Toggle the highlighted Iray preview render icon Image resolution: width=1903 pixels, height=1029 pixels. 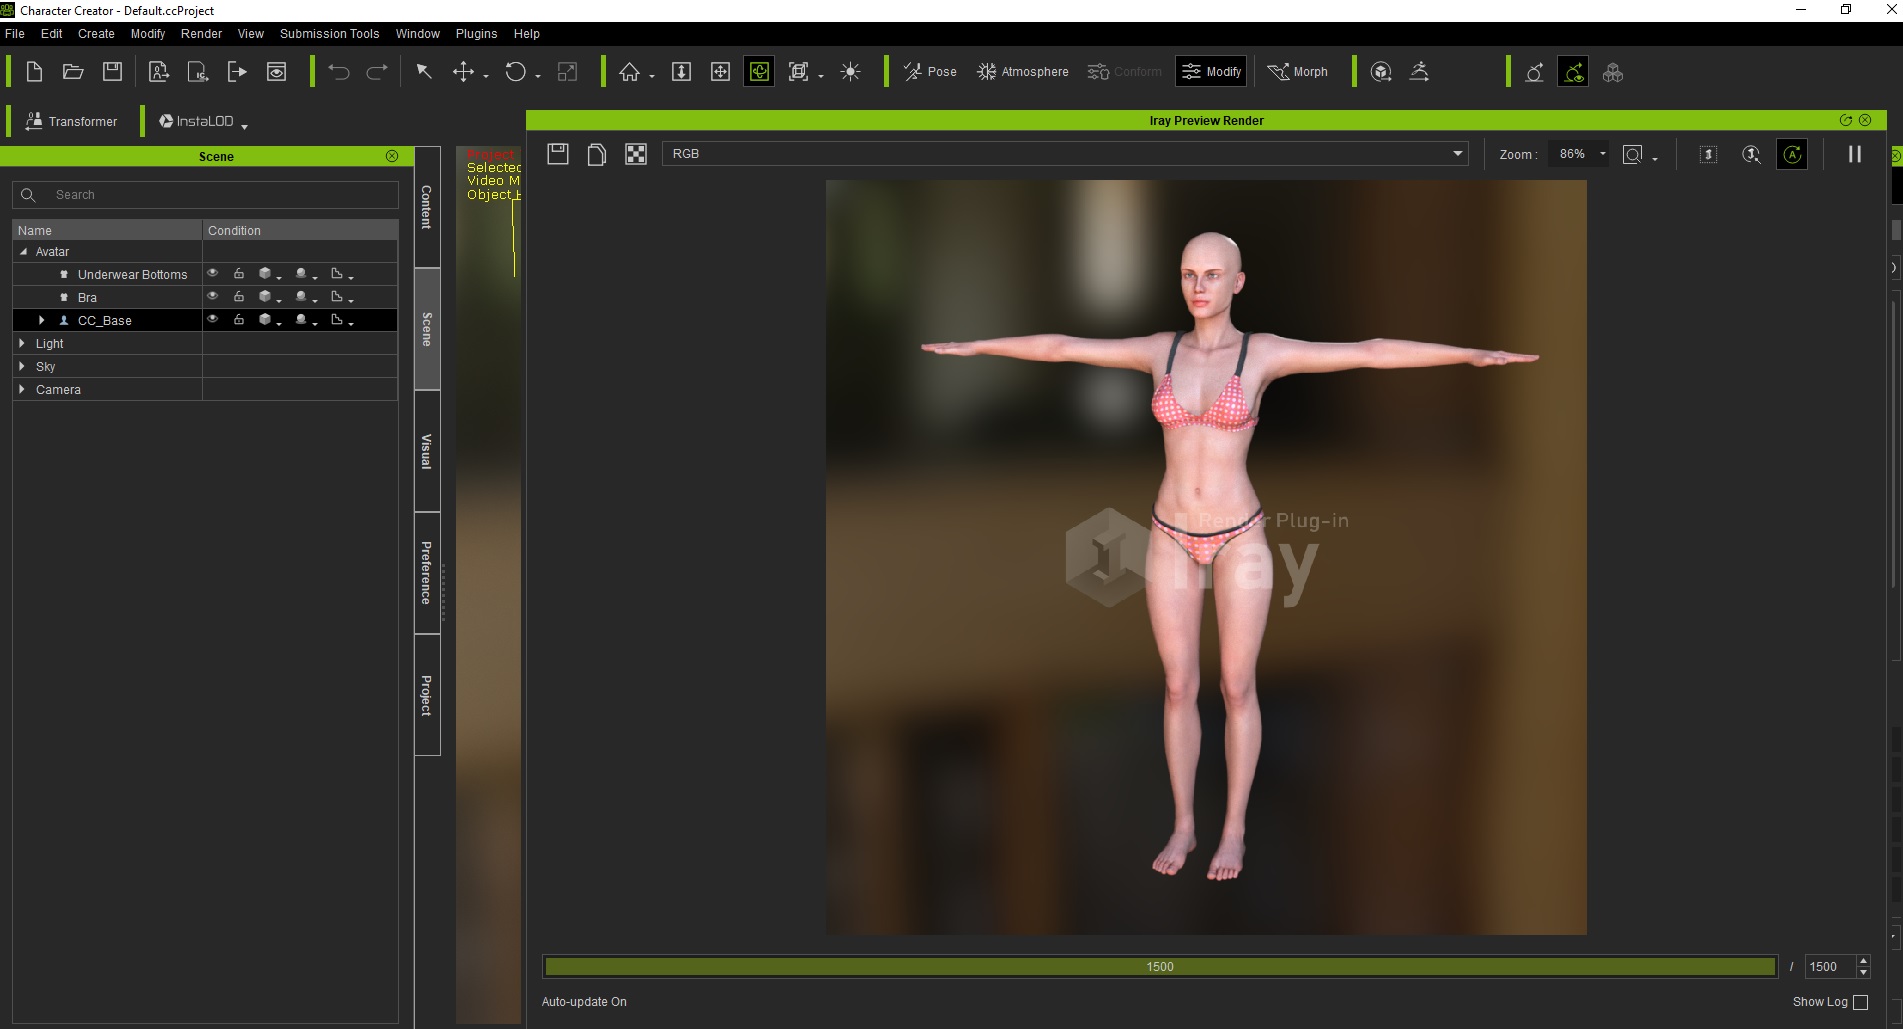click(1573, 72)
